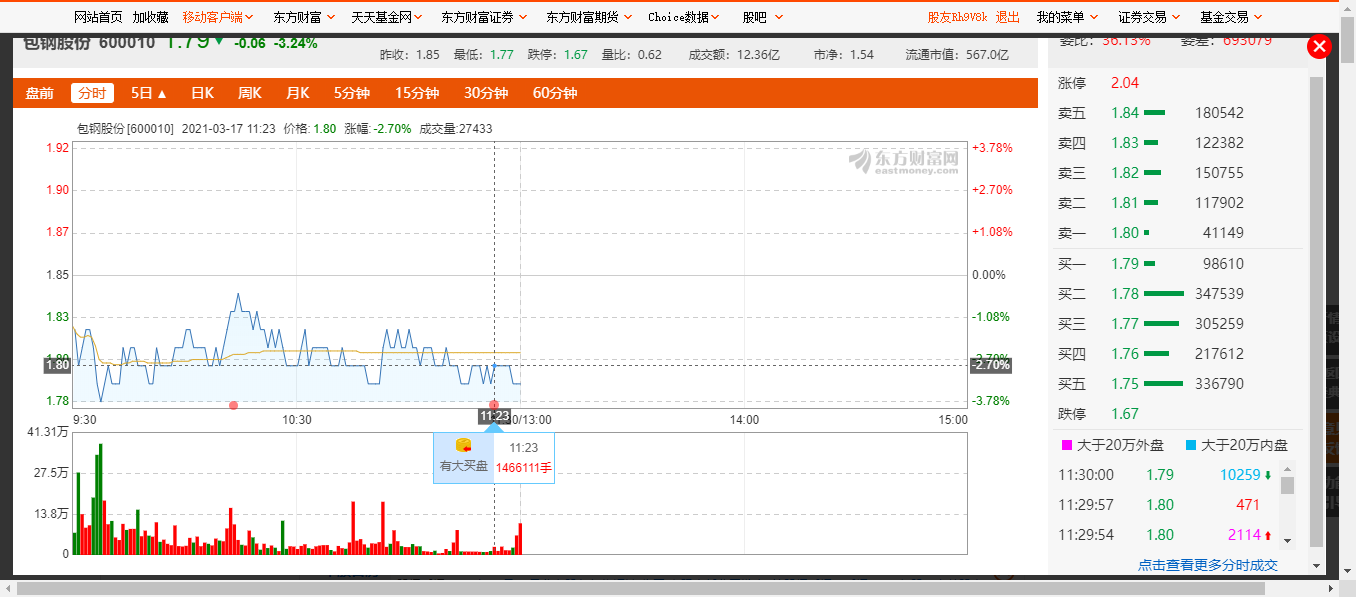
Task: Expand the Choice数据 dropdown
Action: click(x=685, y=17)
